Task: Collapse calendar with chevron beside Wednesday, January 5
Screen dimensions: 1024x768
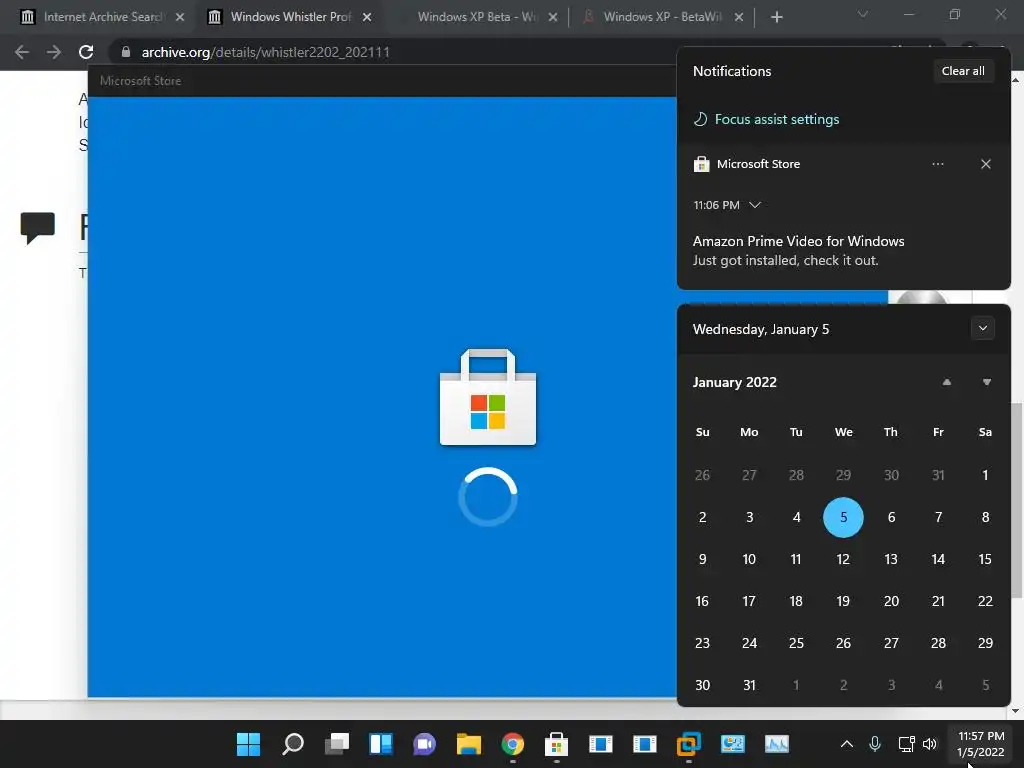Action: [982, 328]
